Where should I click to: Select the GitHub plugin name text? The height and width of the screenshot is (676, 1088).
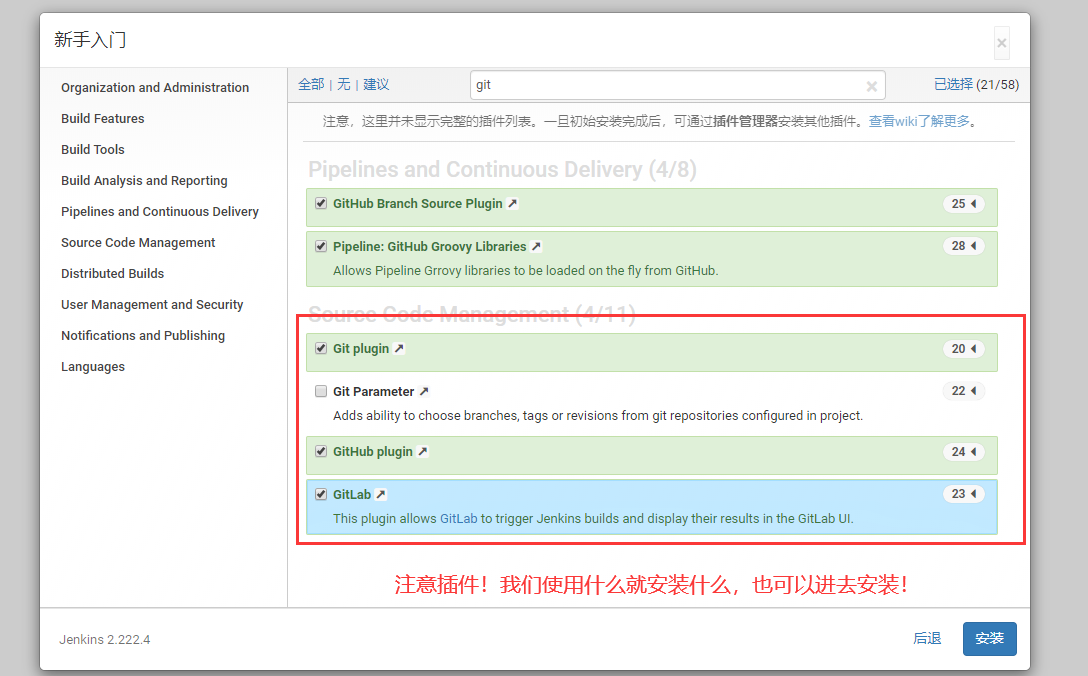(x=373, y=451)
